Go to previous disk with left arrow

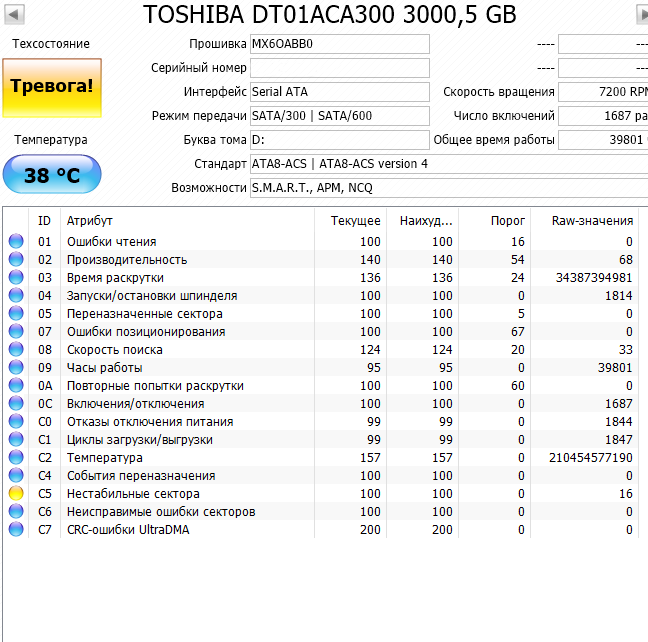tap(14, 14)
